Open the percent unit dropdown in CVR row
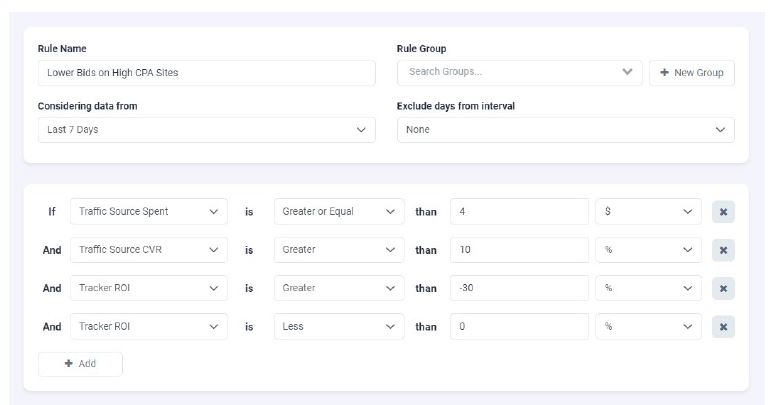 click(648, 250)
